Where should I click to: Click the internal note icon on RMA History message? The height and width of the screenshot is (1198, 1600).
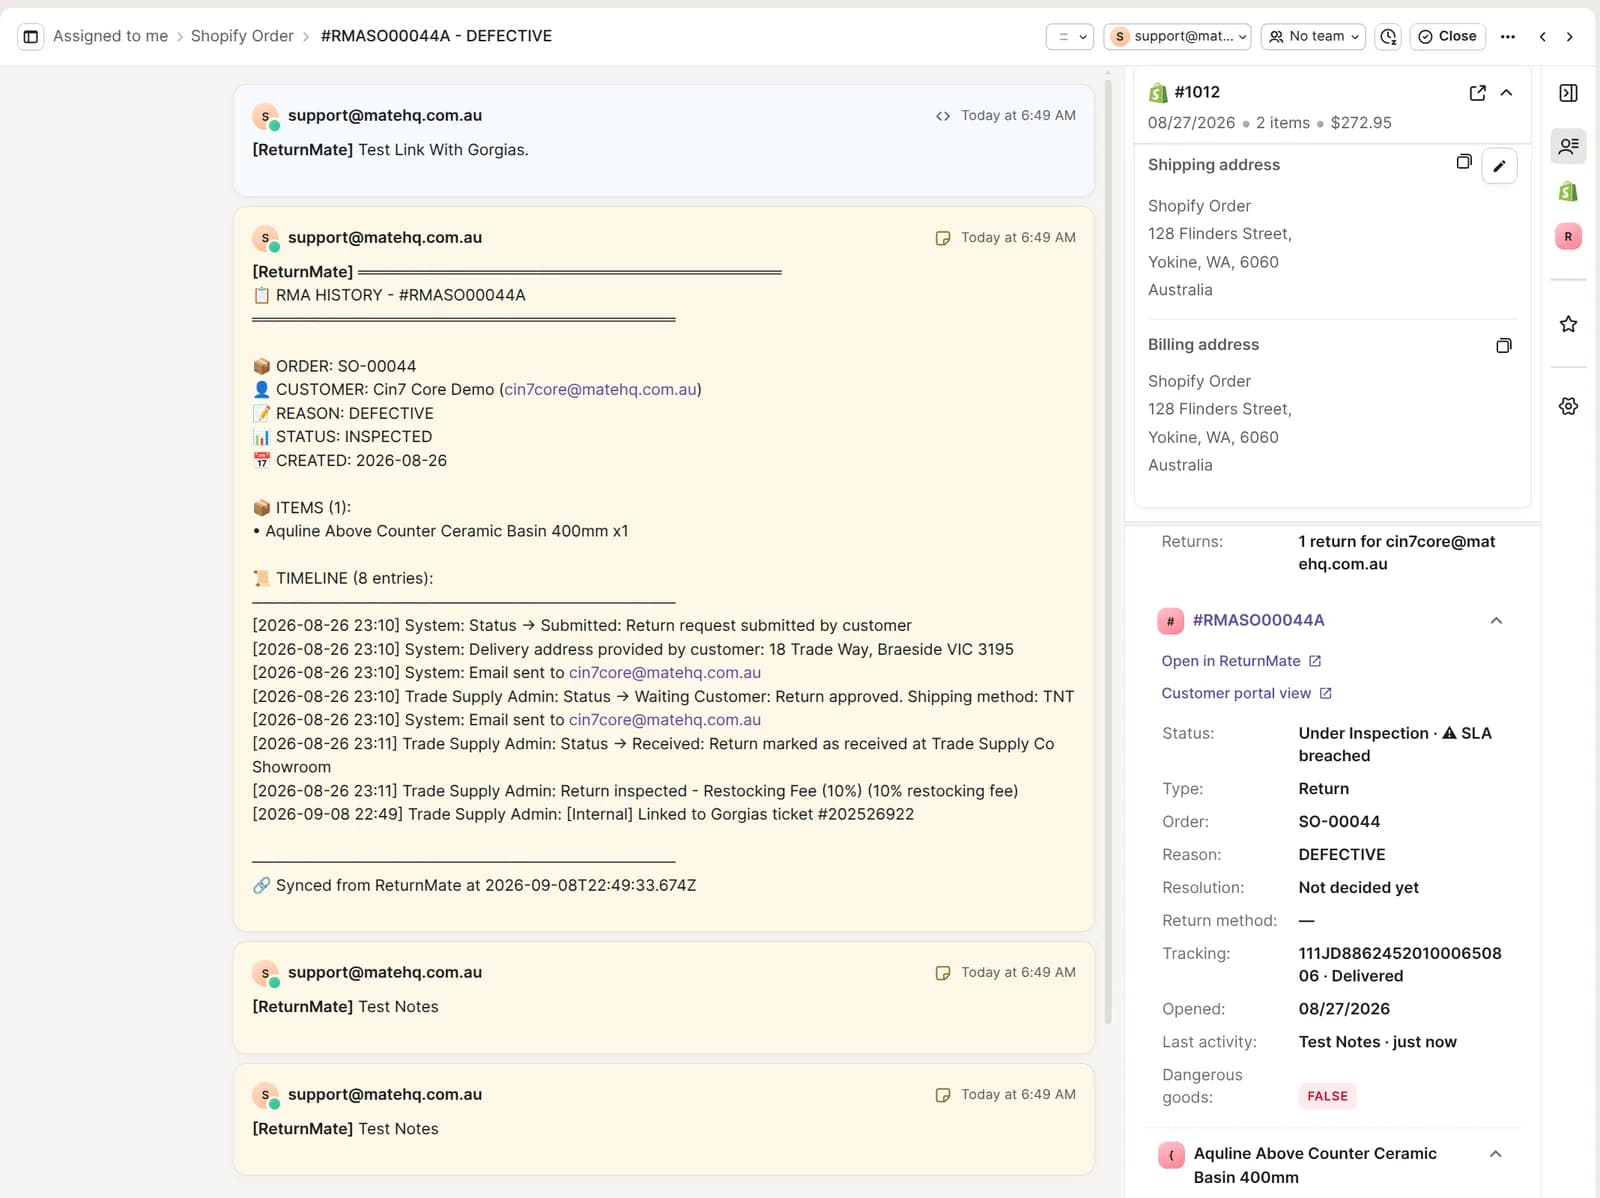[942, 238]
